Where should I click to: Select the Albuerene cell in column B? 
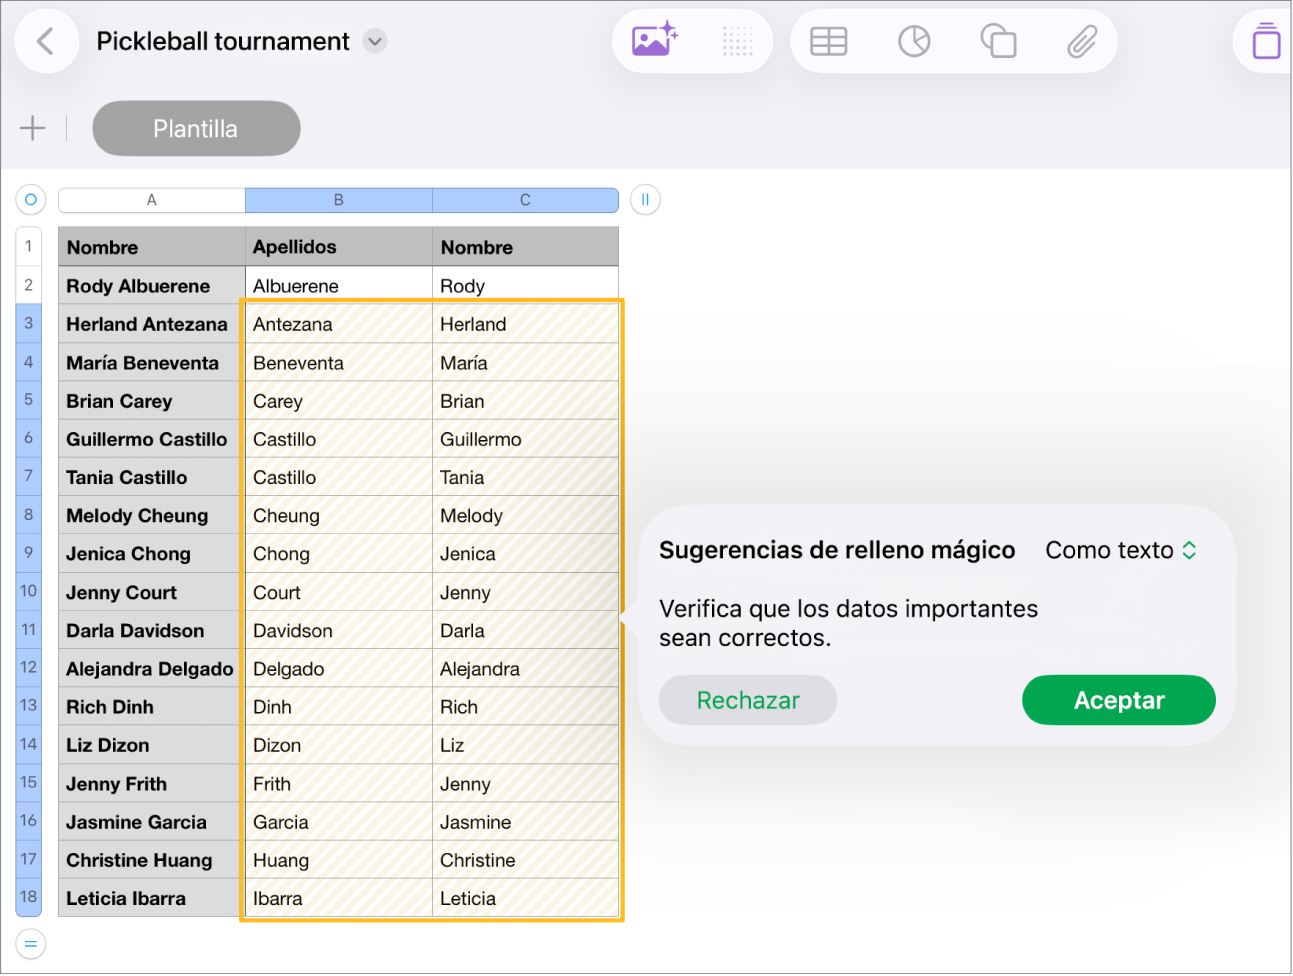click(339, 286)
